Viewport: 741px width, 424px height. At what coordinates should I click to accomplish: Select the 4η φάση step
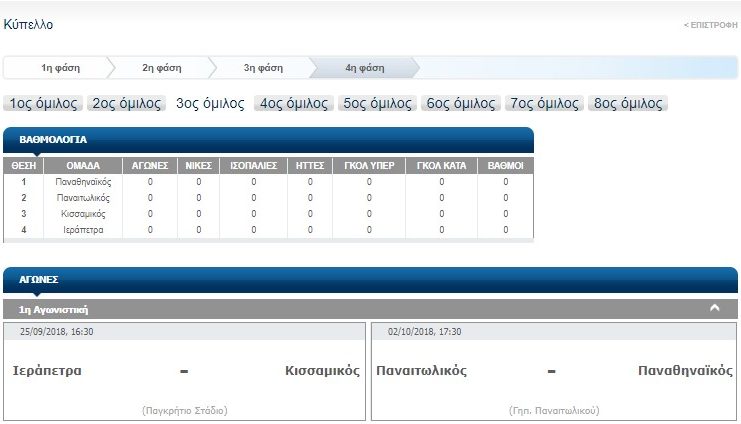pos(364,68)
